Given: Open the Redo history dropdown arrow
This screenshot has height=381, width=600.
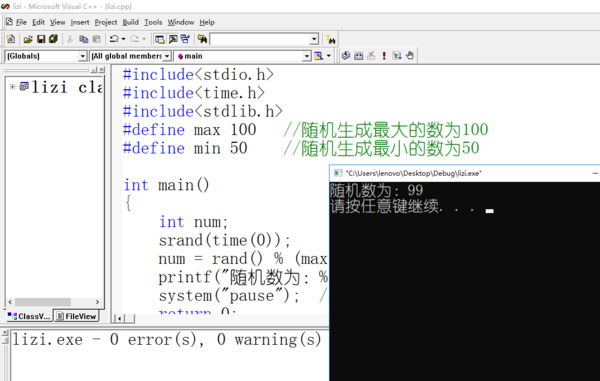Looking at the screenshot, I should [144, 39].
